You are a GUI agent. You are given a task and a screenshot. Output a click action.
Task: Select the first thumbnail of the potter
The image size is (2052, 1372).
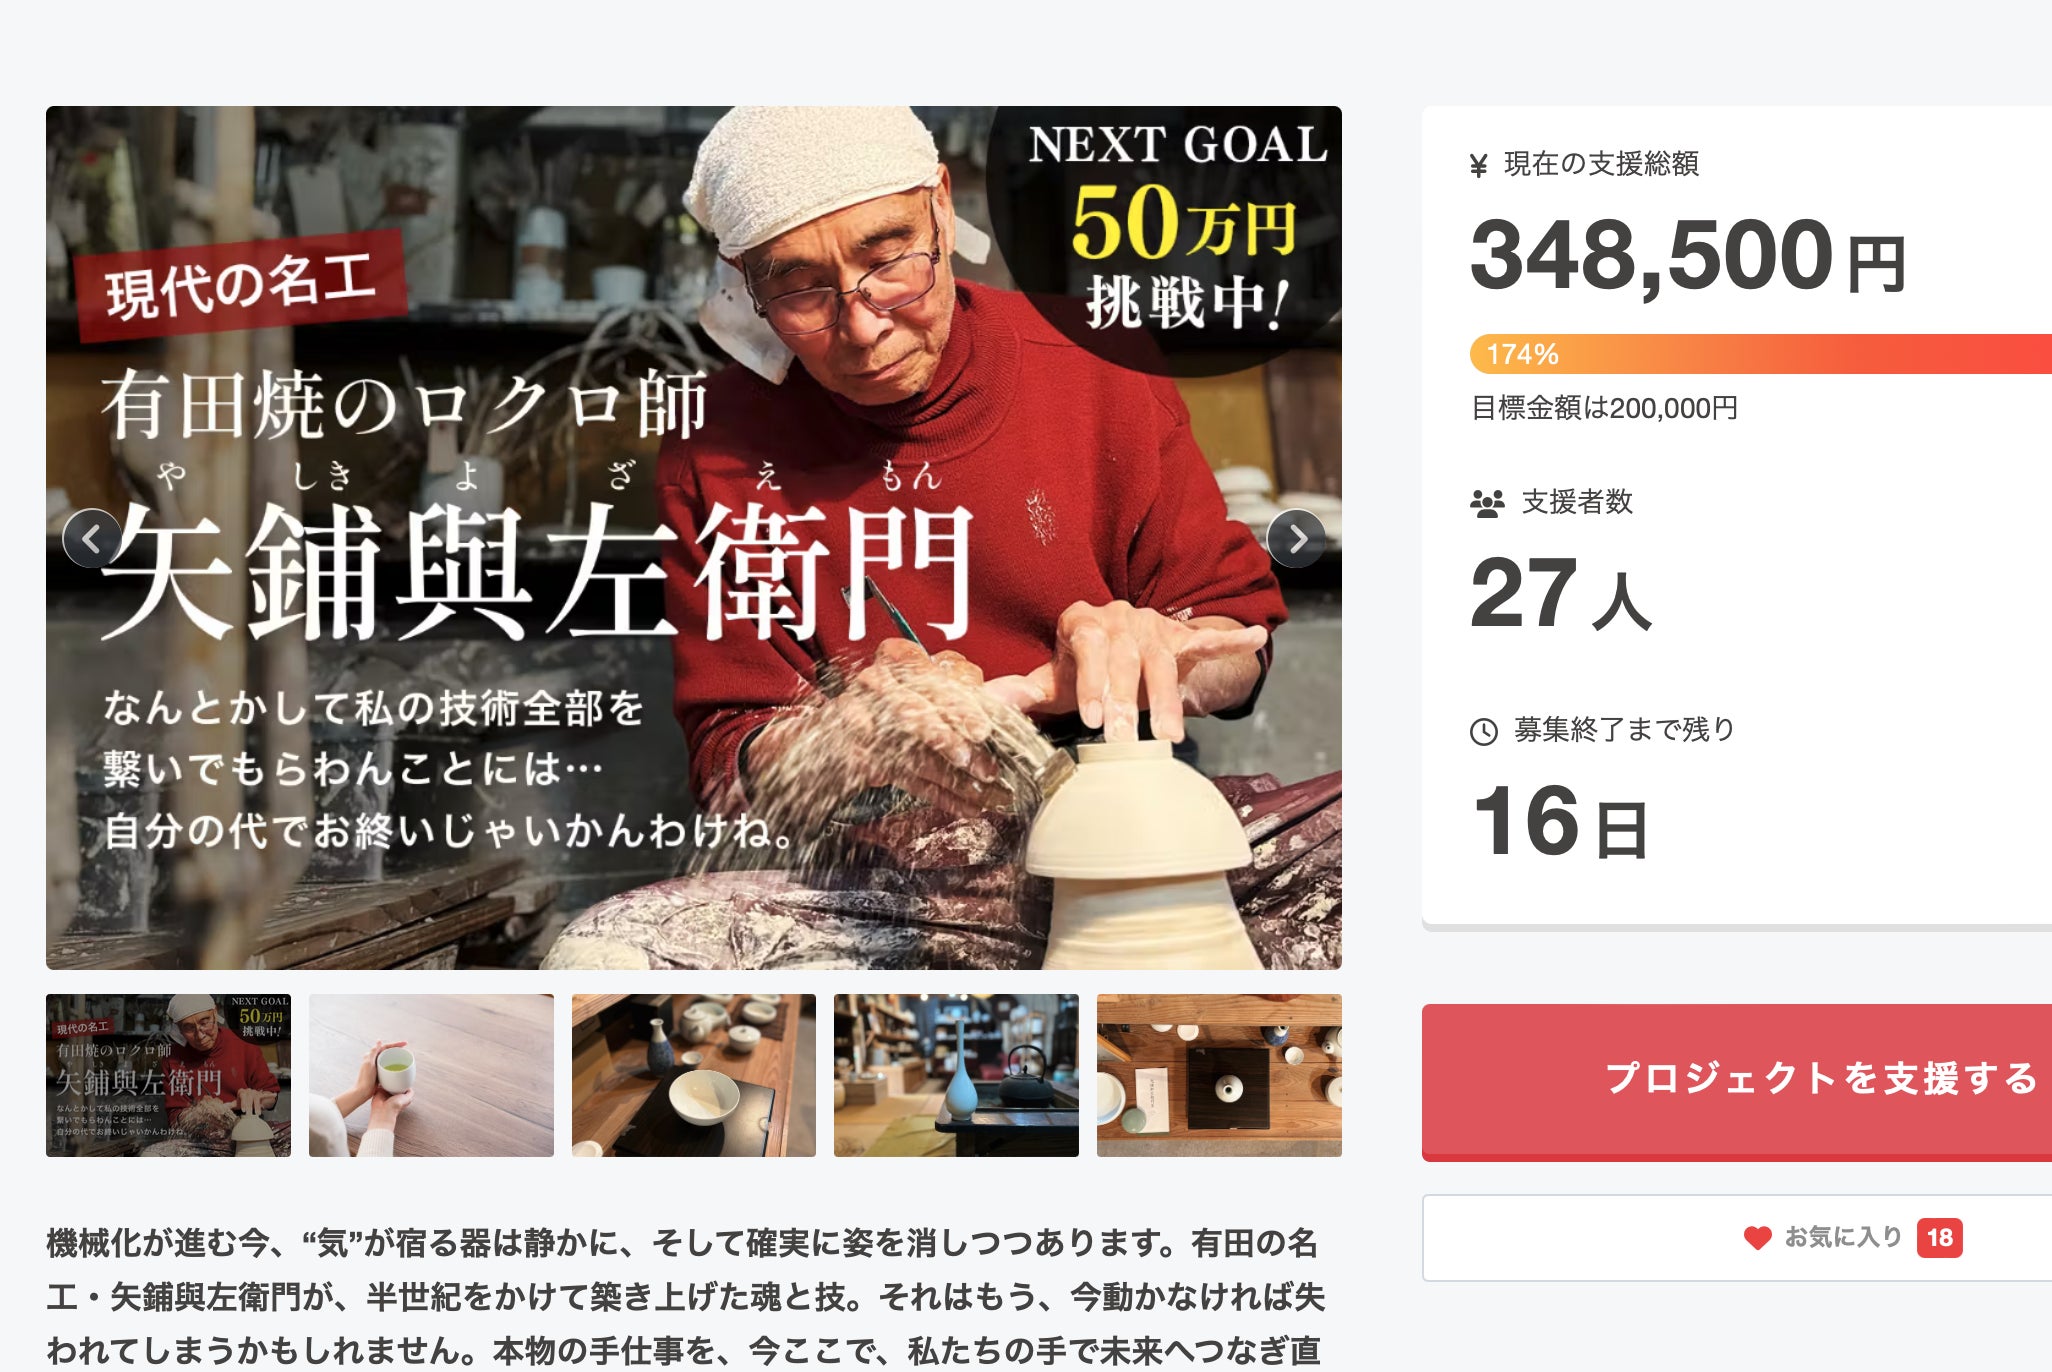168,1075
